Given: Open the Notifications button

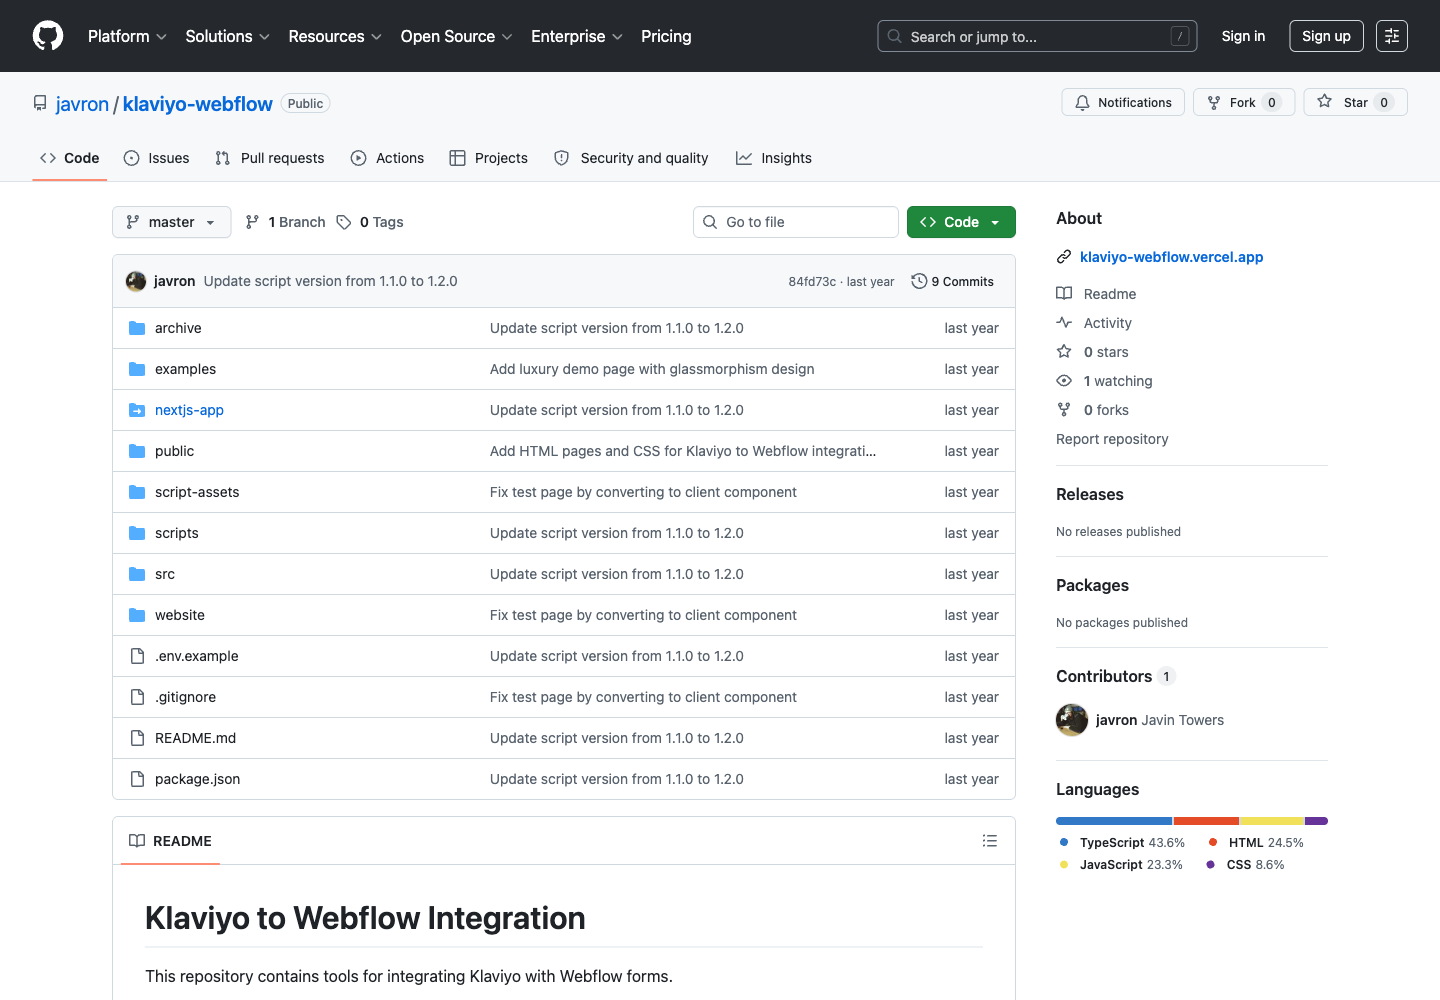Looking at the screenshot, I should tap(1123, 102).
